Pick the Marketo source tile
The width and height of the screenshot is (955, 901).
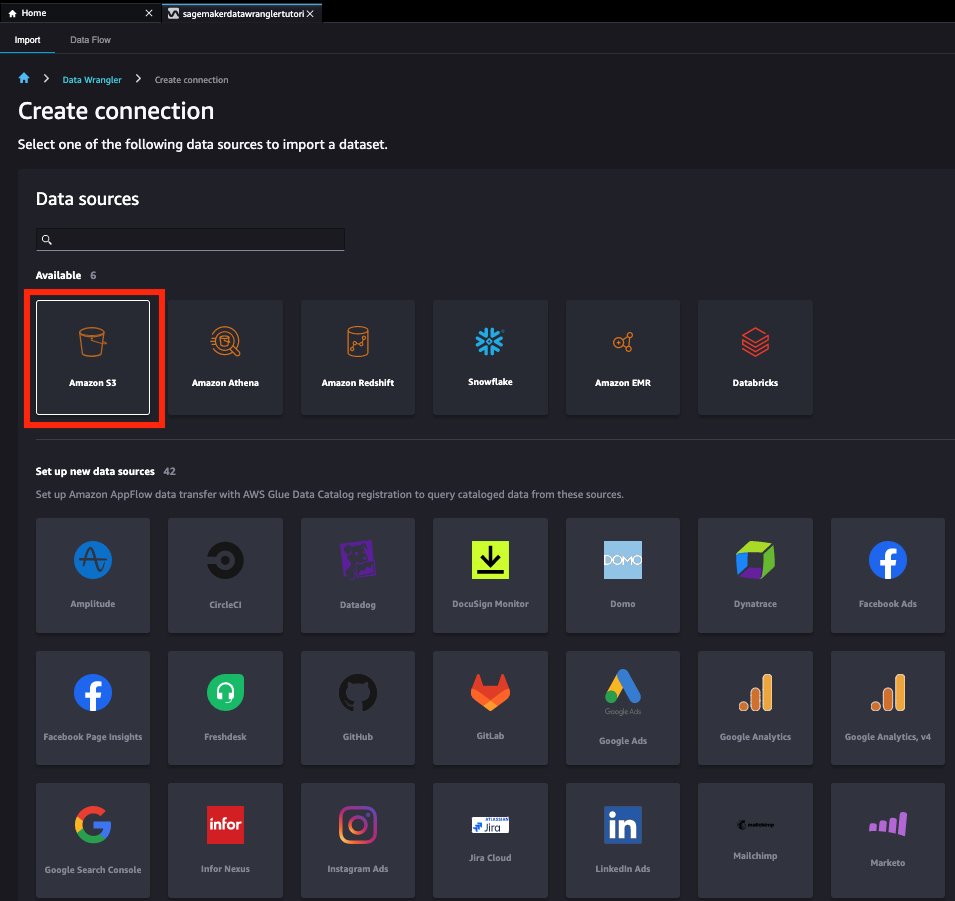pos(887,840)
